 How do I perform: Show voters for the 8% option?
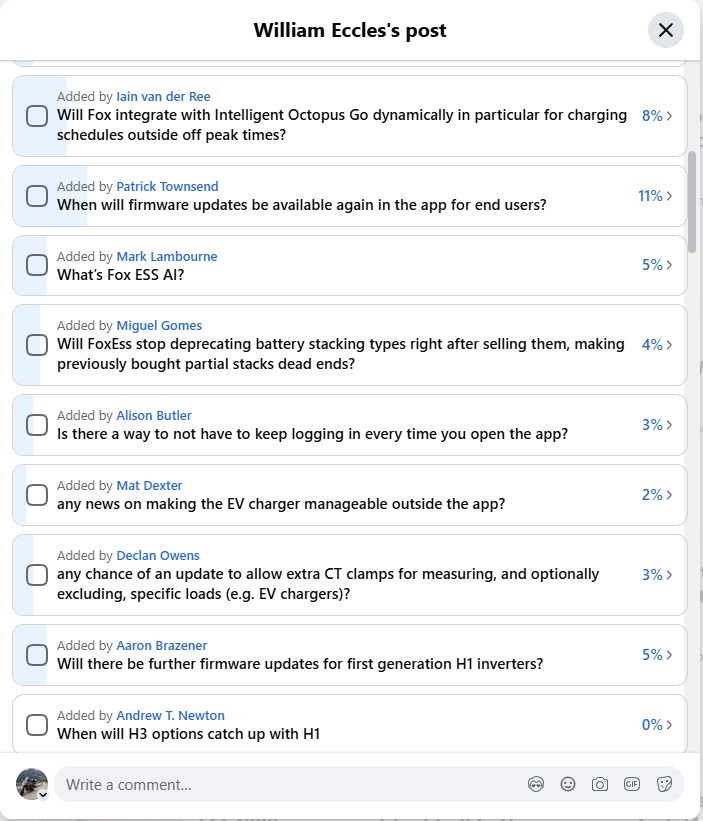click(657, 116)
